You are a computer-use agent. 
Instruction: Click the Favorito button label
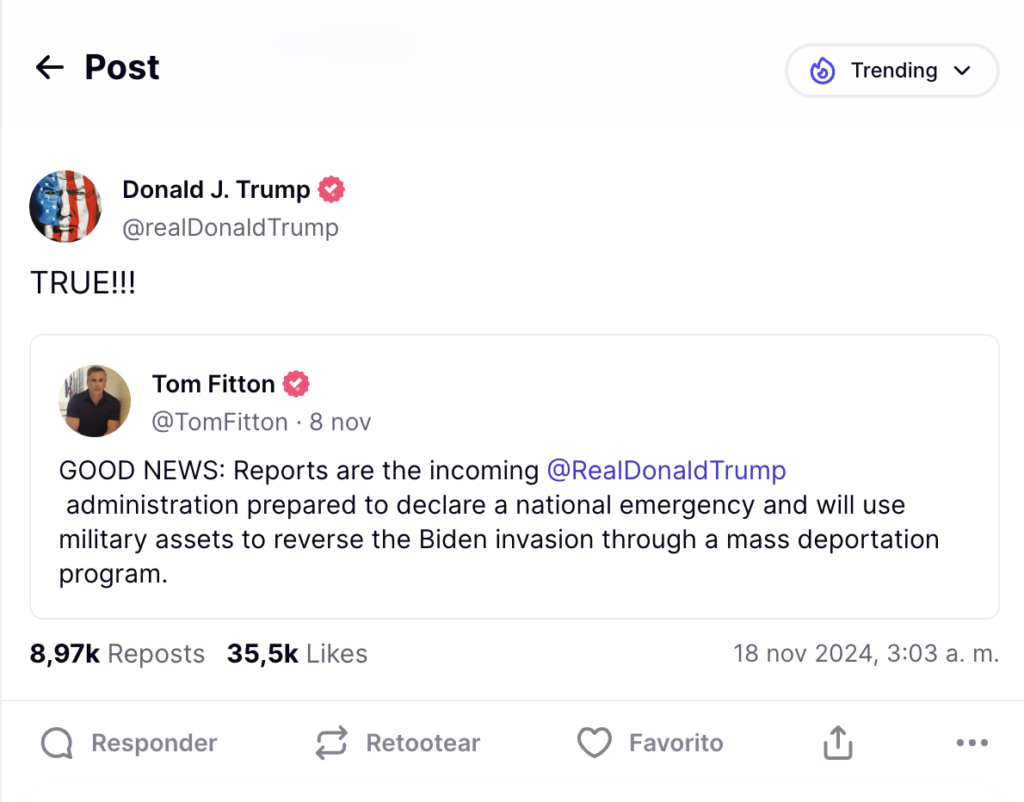(x=676, y=743)
